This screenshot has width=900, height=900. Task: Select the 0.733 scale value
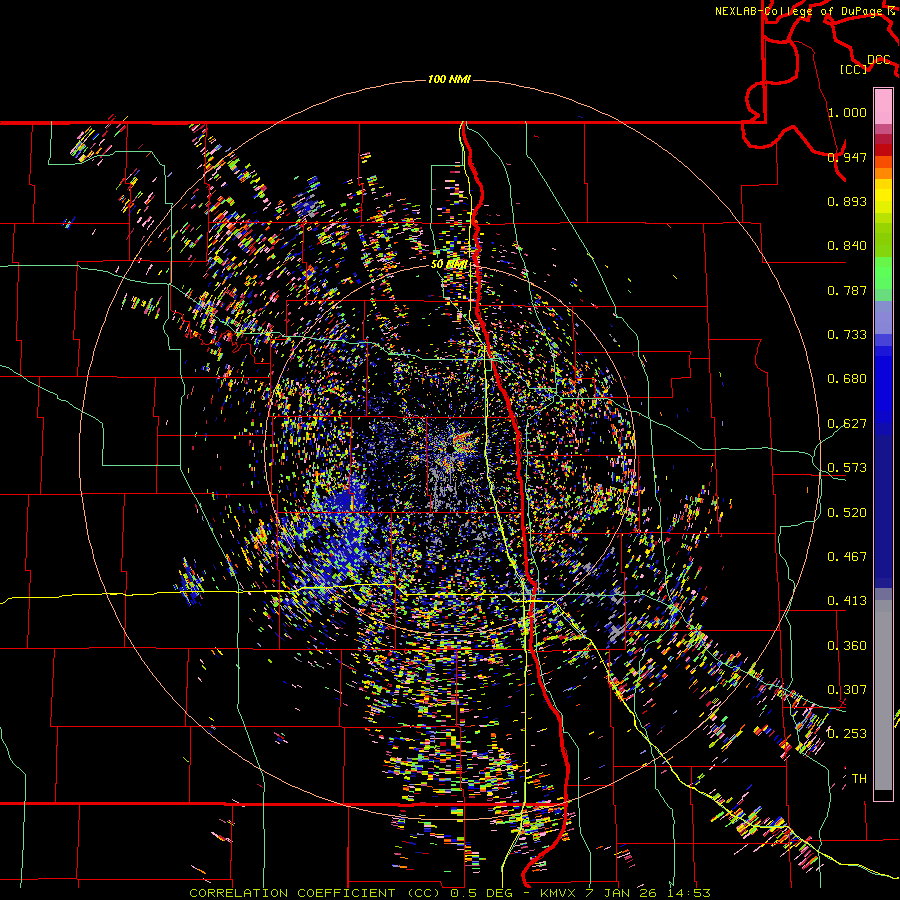click(x=847, y=334)
